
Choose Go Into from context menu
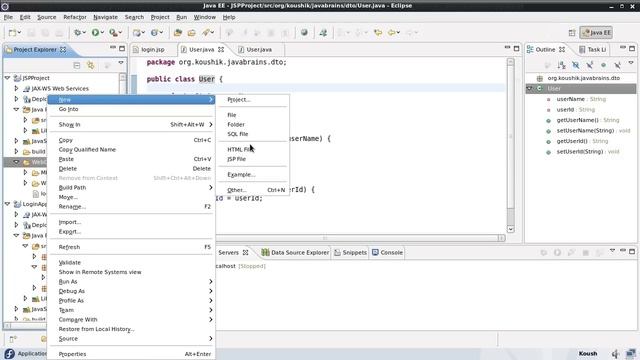click(131, 109)
